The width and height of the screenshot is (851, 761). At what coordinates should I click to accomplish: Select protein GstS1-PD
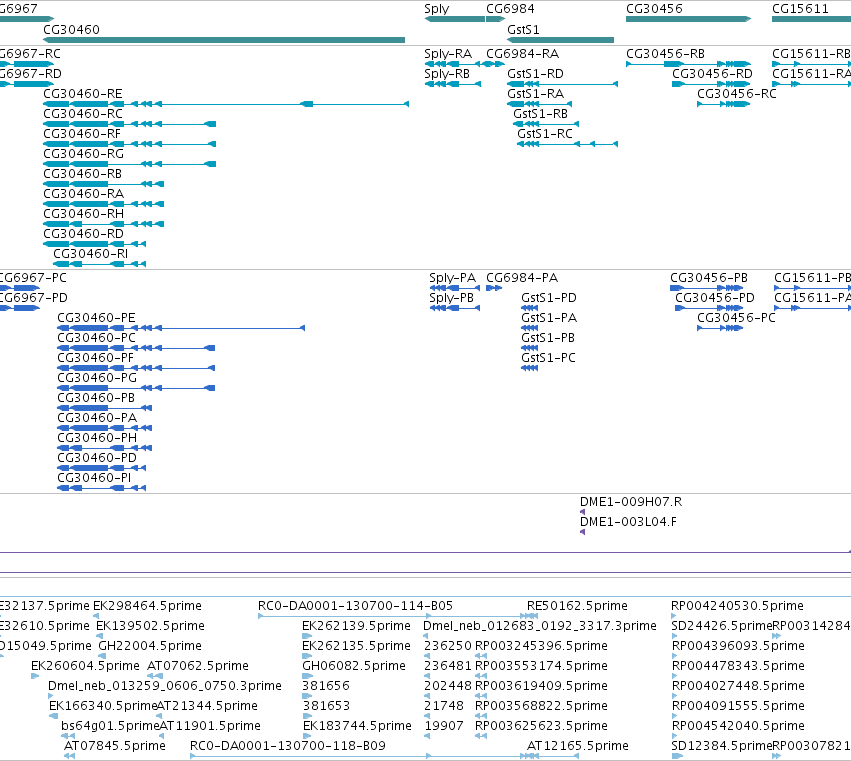click(530, 308)
